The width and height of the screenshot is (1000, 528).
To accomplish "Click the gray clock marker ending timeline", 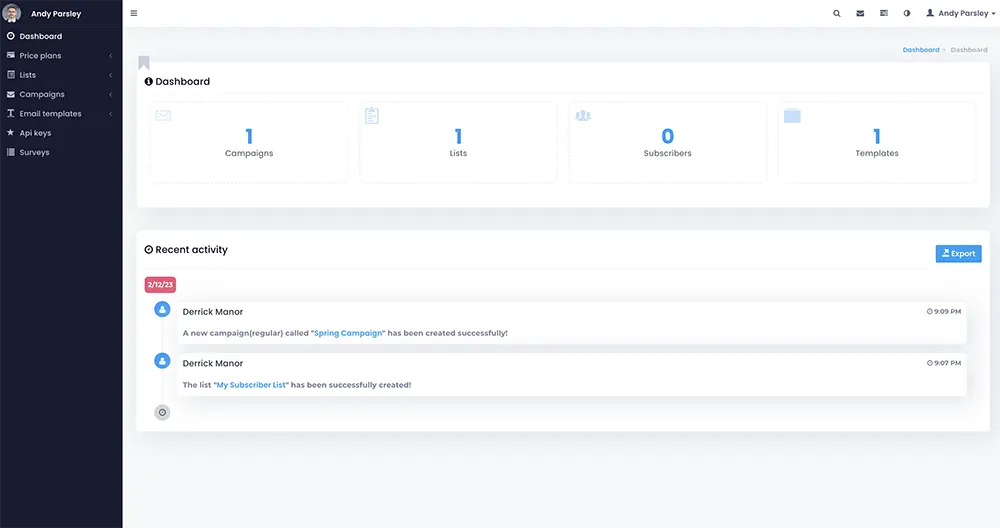I will (x=163, y=413).
